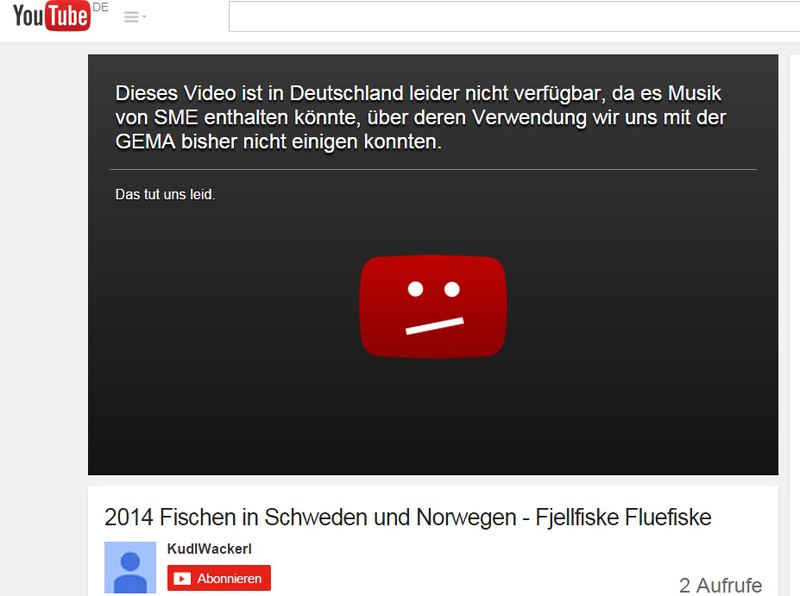800x596 pixels.
Task: Click the video title Fischen in Schweden
Action: click(x=408, y=517)
